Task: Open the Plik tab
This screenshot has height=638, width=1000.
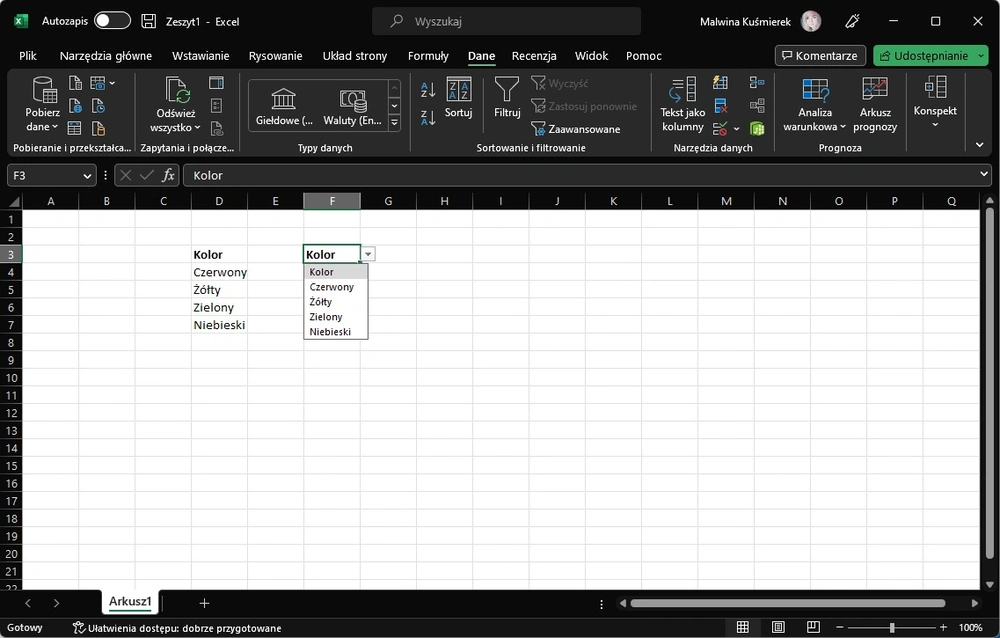Action: point(28,56)
